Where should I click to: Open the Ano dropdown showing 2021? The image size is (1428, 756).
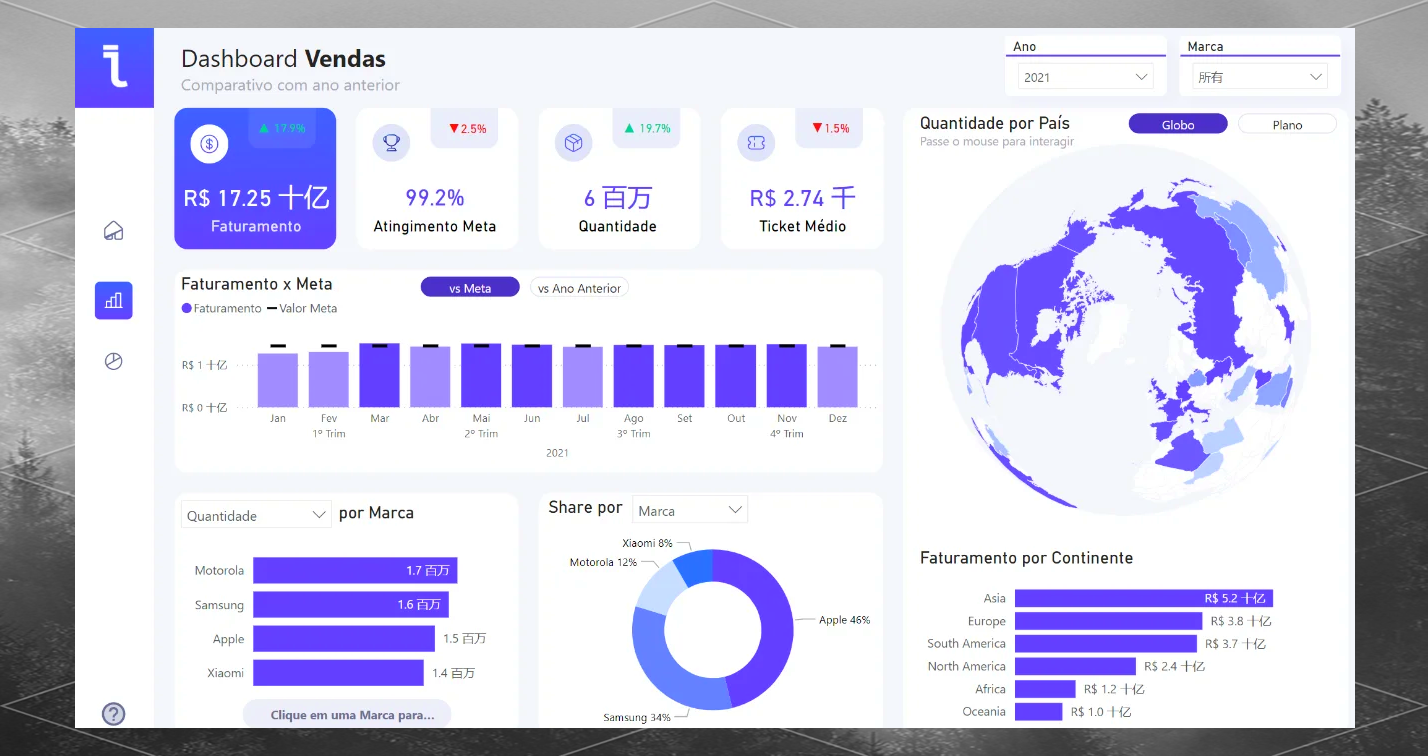coord(1085,77)
